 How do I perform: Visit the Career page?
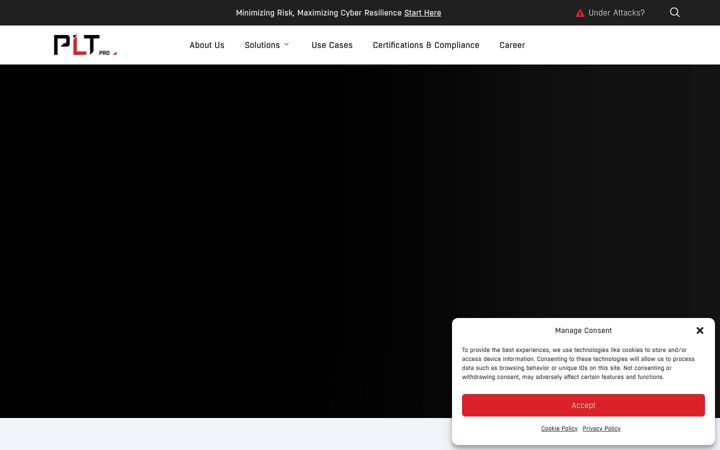512,45
